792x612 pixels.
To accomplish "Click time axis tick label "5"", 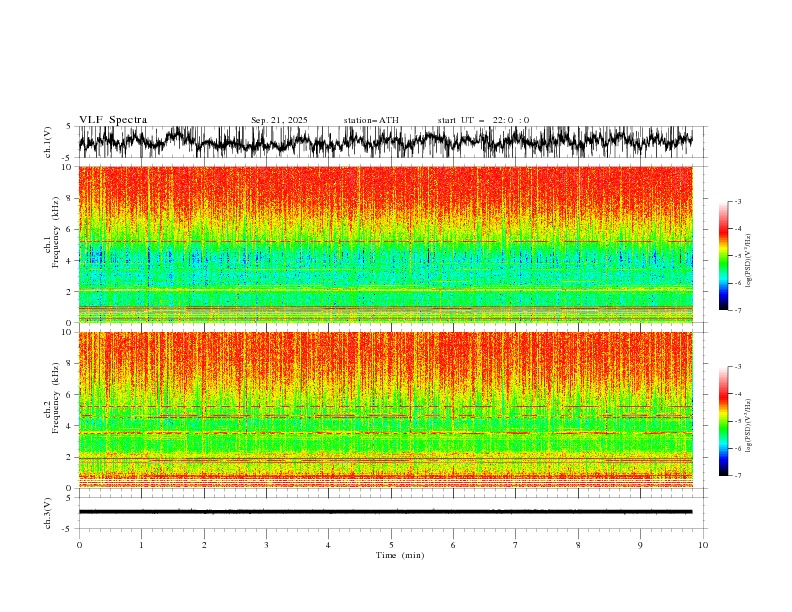I will (x=391, y=545).
